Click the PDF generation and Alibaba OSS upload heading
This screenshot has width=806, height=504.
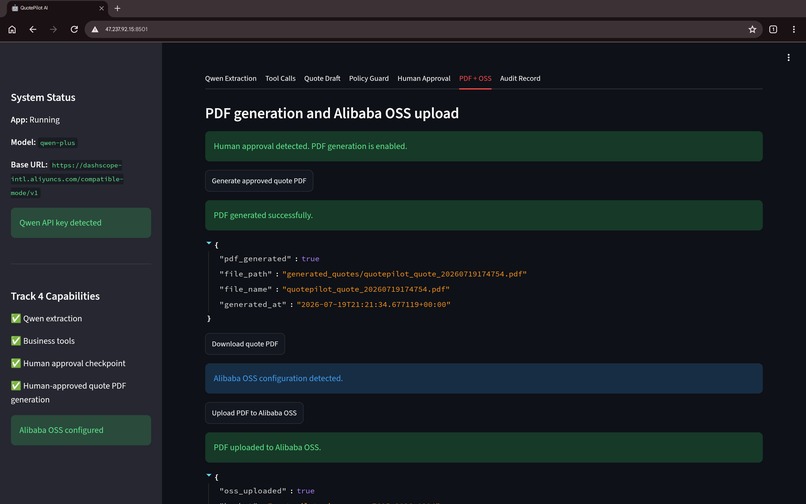coord(332,113)
